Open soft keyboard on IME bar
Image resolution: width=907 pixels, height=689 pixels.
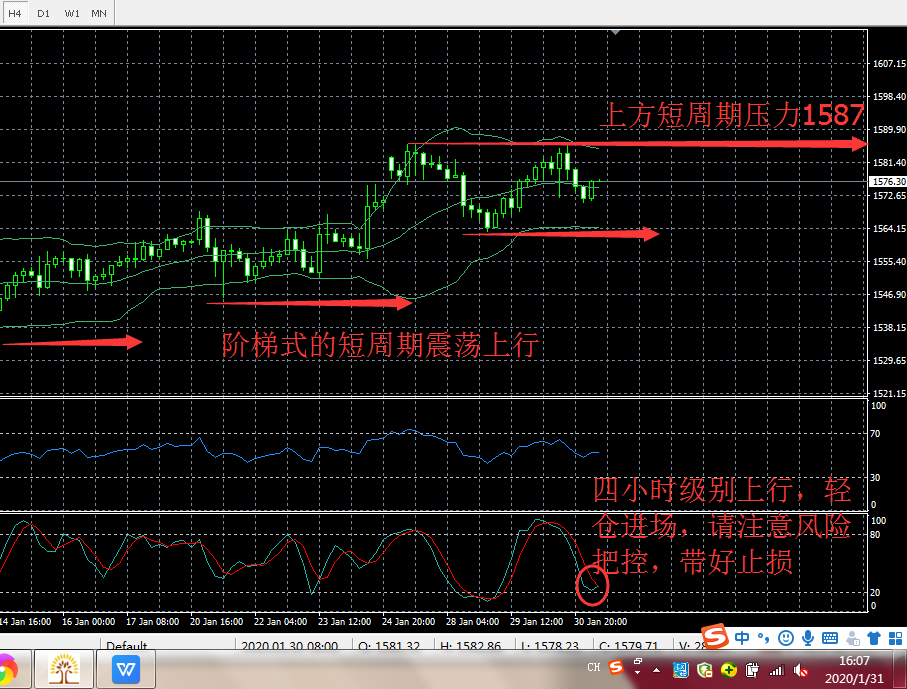(x=829, y=638)
